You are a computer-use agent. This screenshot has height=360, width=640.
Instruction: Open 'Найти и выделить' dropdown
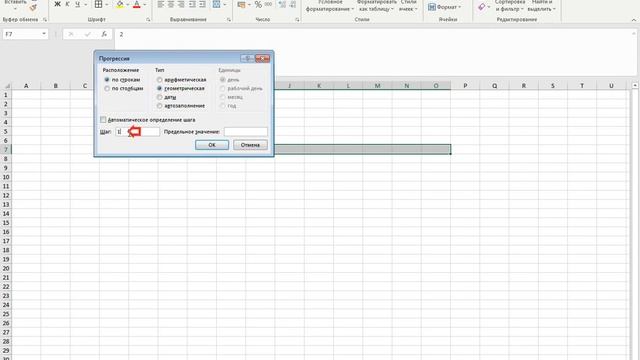pos(541,6)
